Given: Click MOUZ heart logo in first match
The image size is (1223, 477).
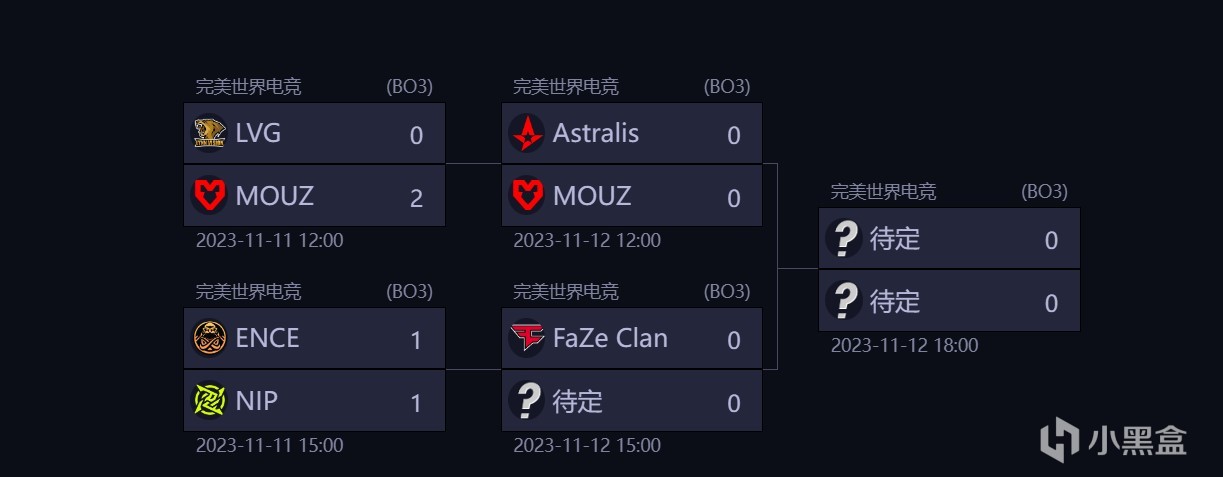Looking at the screenshot, I should [209, 196].
